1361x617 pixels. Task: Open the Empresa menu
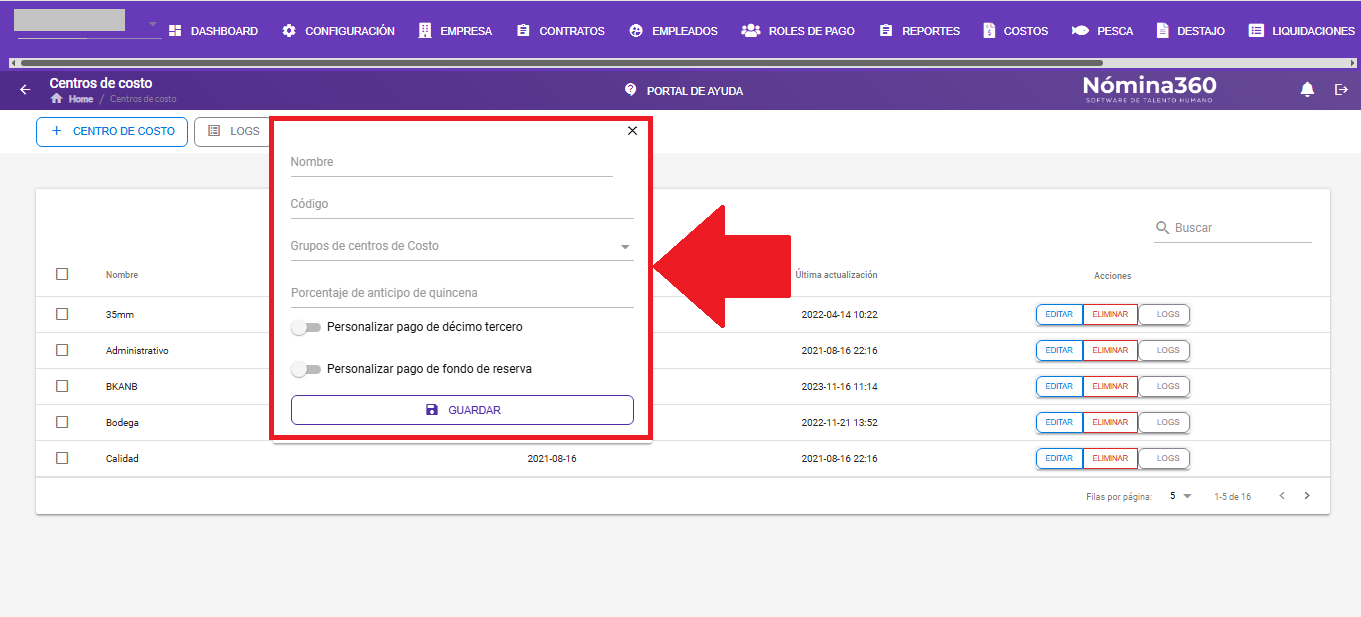click(455, 31)
